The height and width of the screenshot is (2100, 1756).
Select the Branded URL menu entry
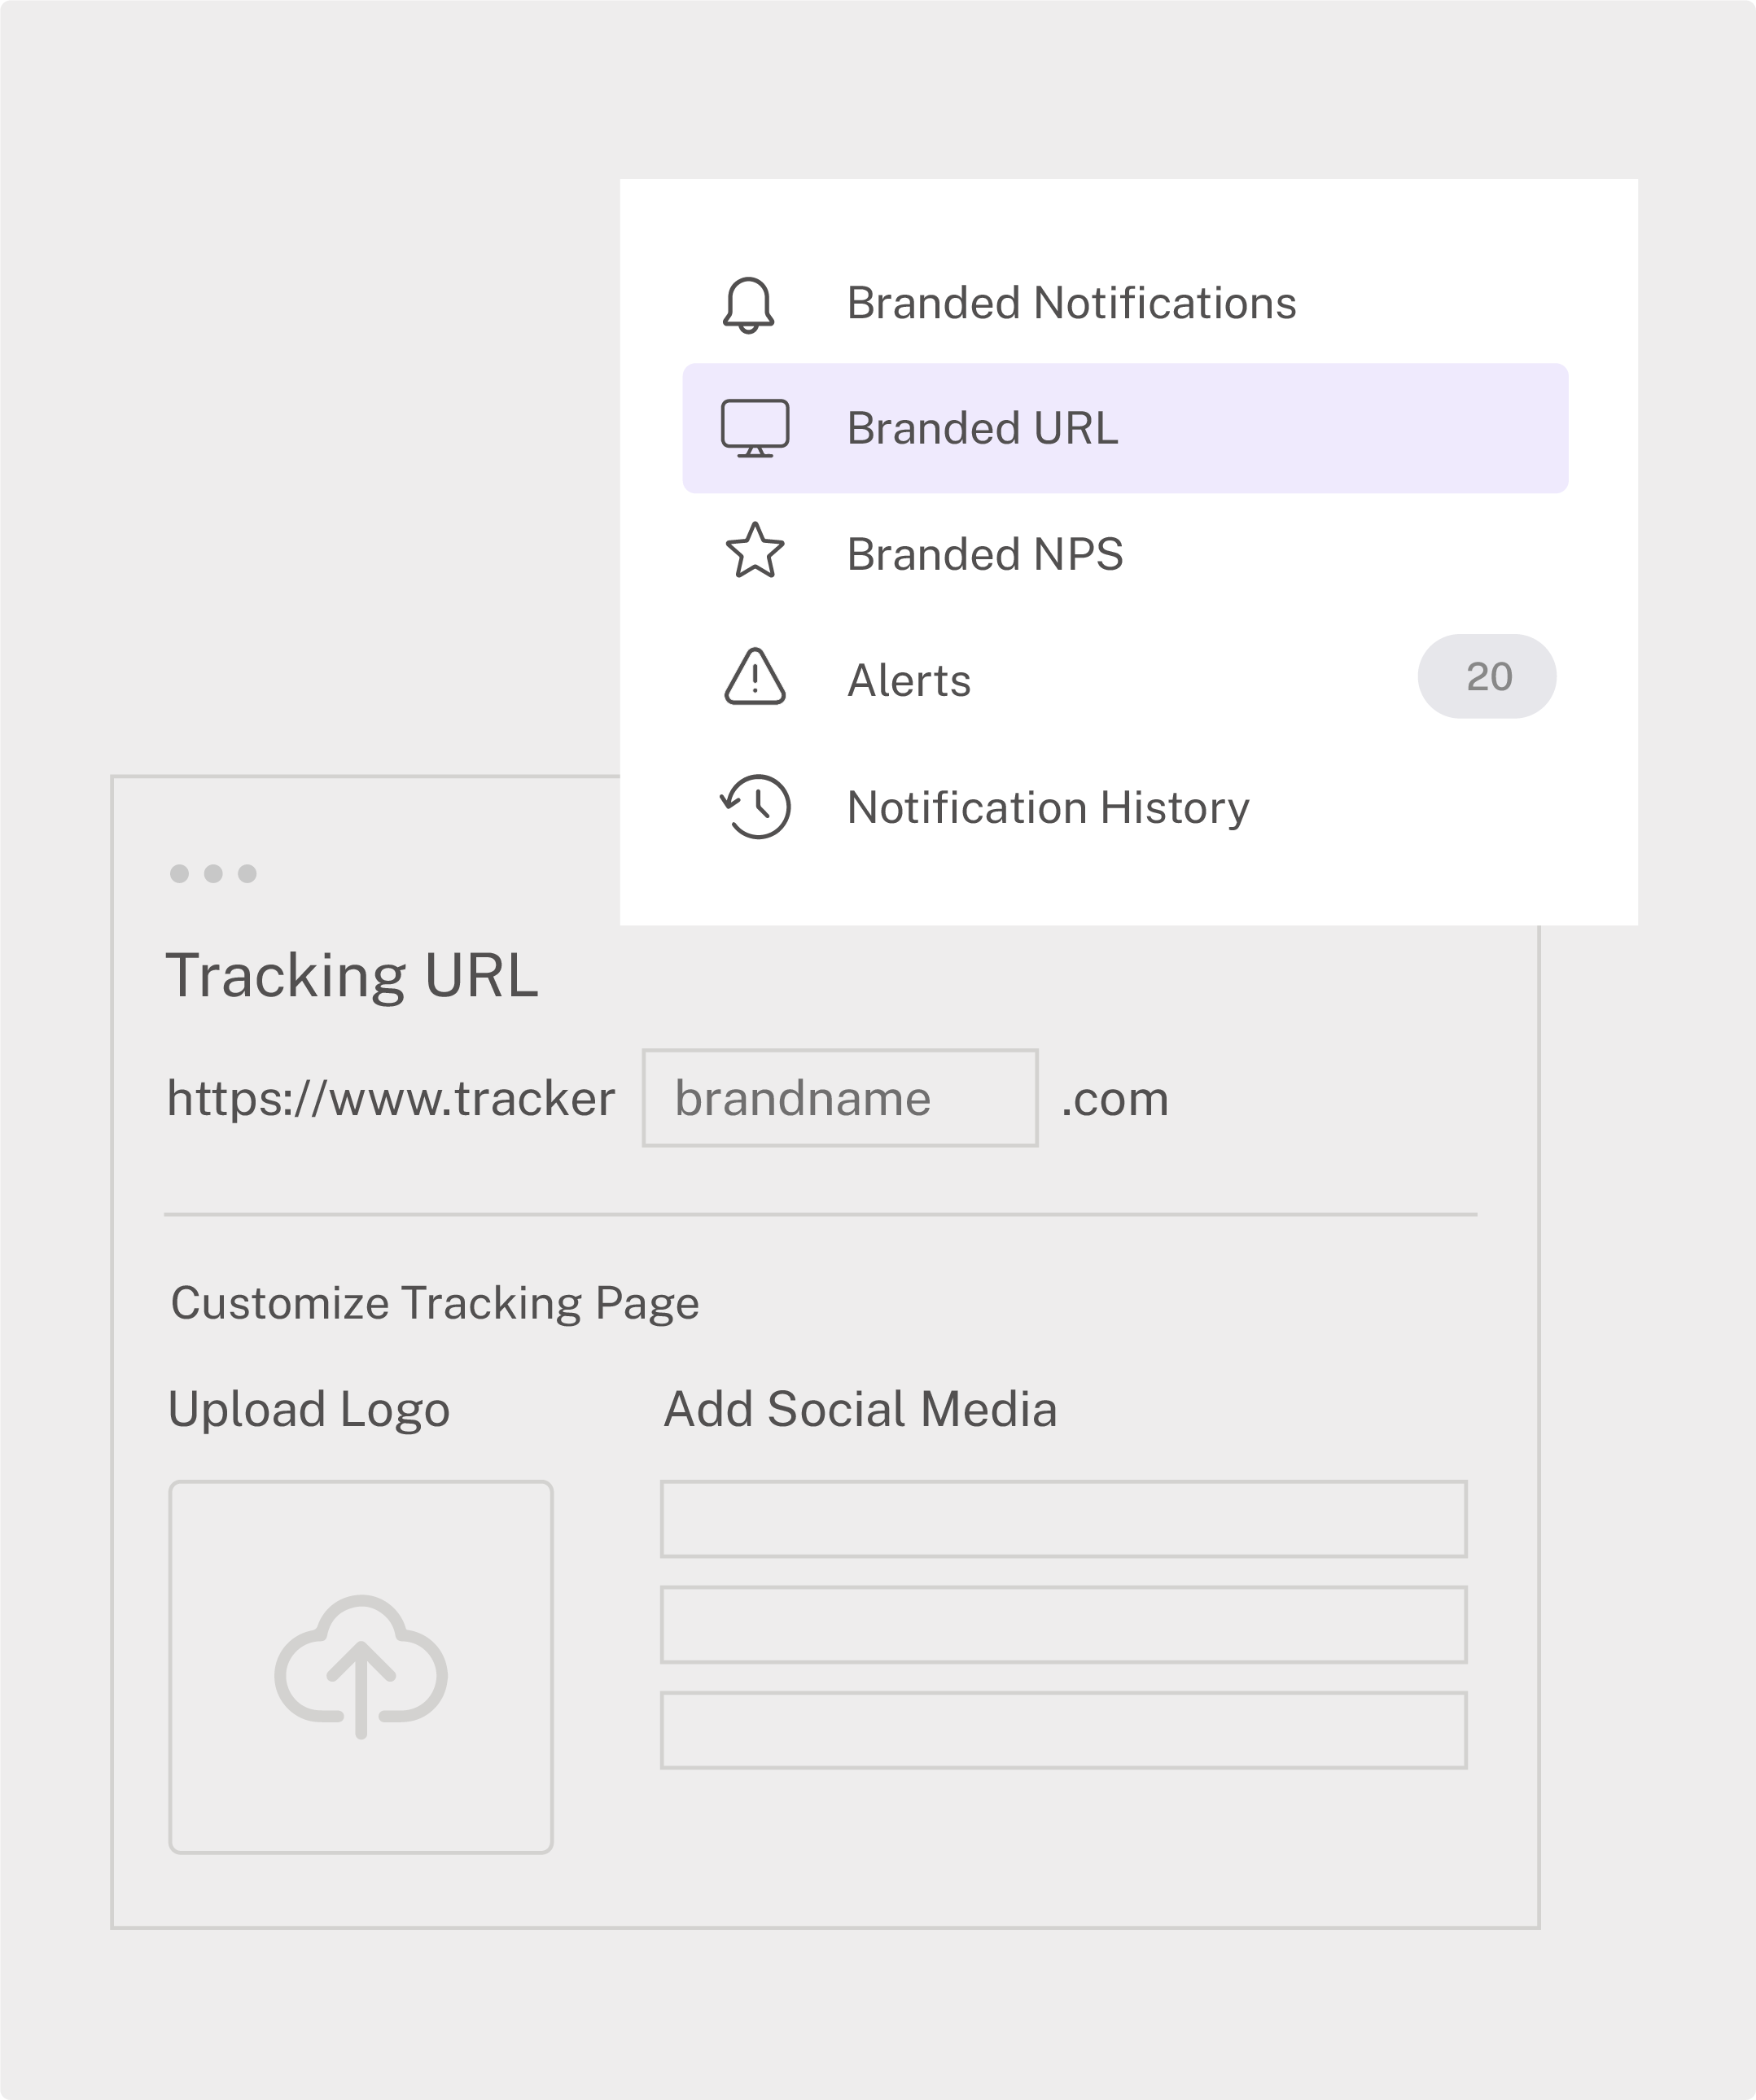click(982, 428)
